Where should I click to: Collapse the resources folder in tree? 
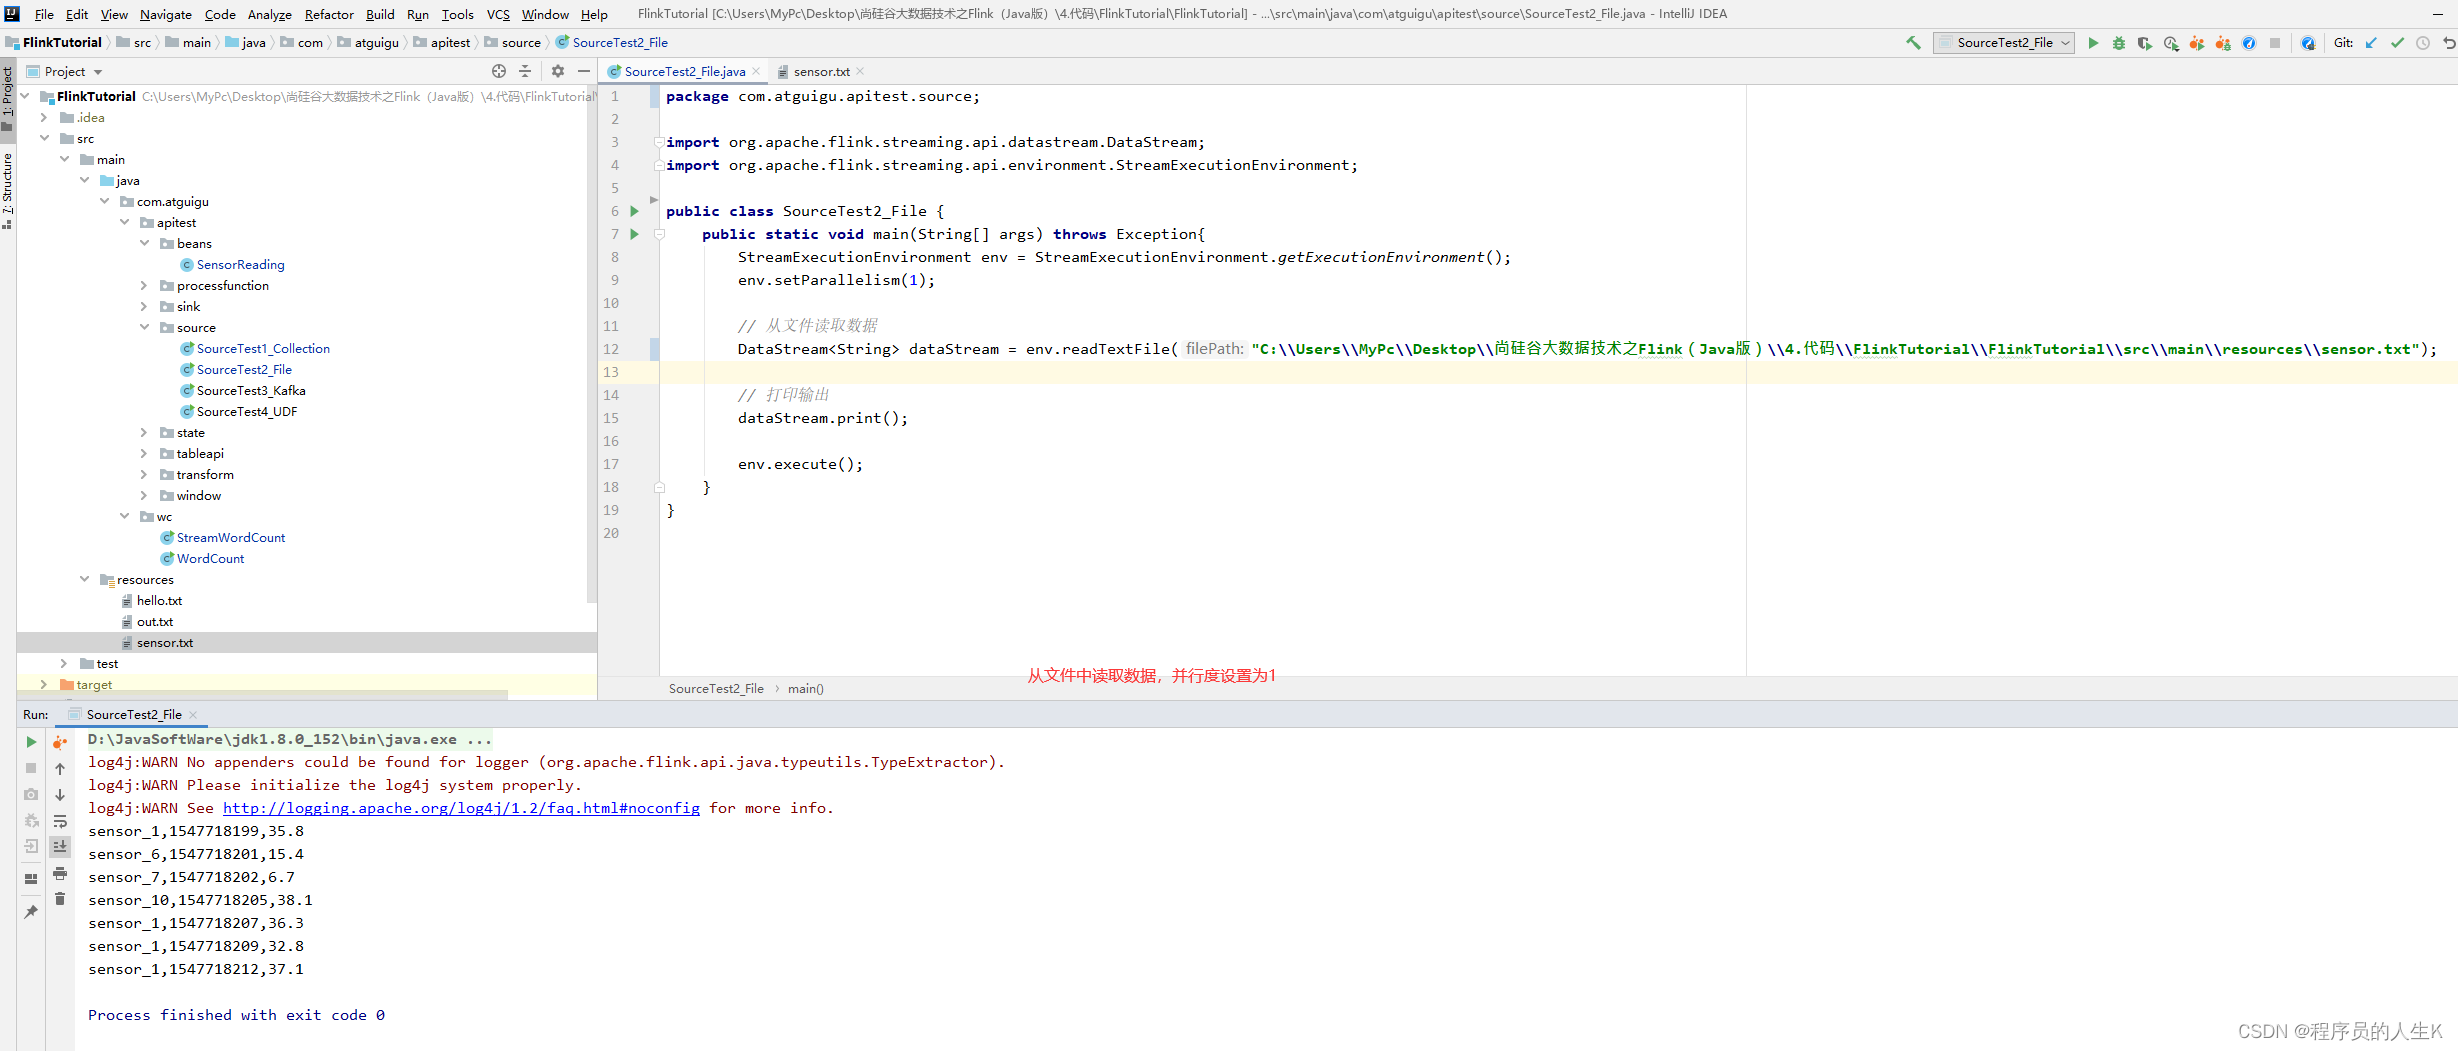point(85,580)
